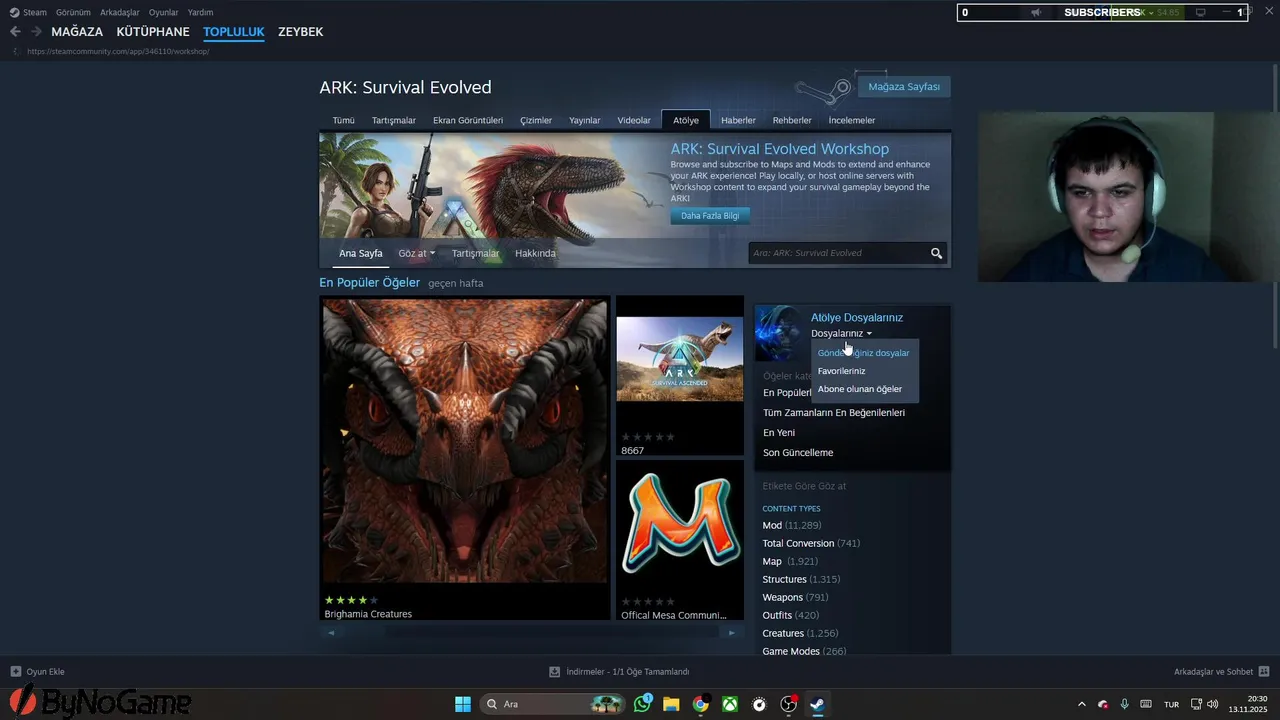Click carousel right arrow under Official Mesa
The height and width of the screenshot is (720, 1280).
[731, 632]
